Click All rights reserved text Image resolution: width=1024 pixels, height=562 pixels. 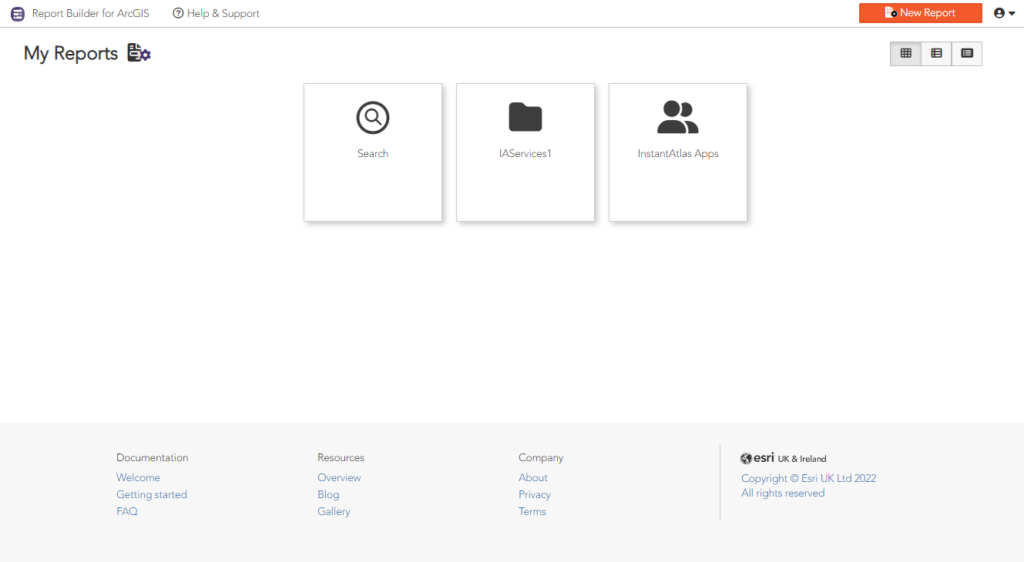782,493
